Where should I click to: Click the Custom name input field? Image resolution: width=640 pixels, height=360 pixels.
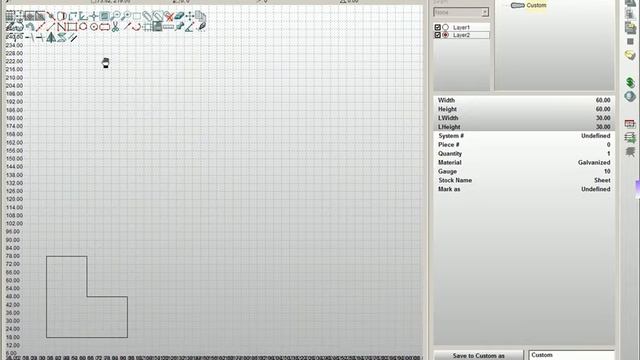tap(571, 355)
